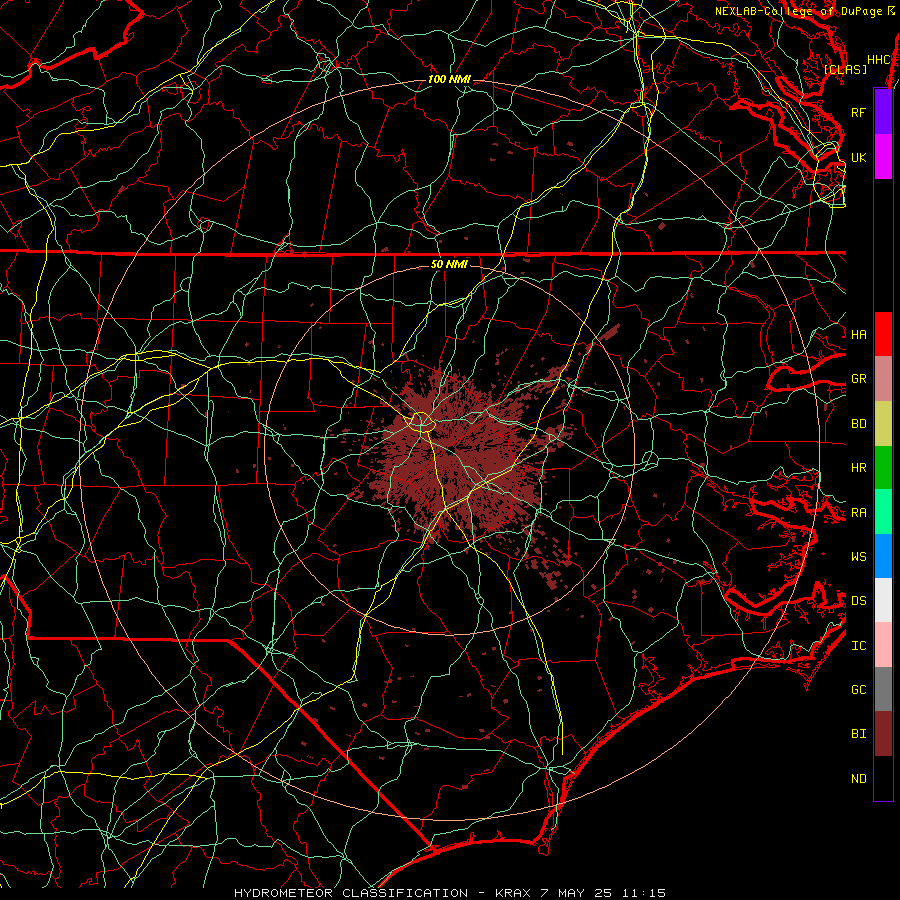Click the 'IC' legend label text
This screenshot has width=900, height=900.
point(858,646)
